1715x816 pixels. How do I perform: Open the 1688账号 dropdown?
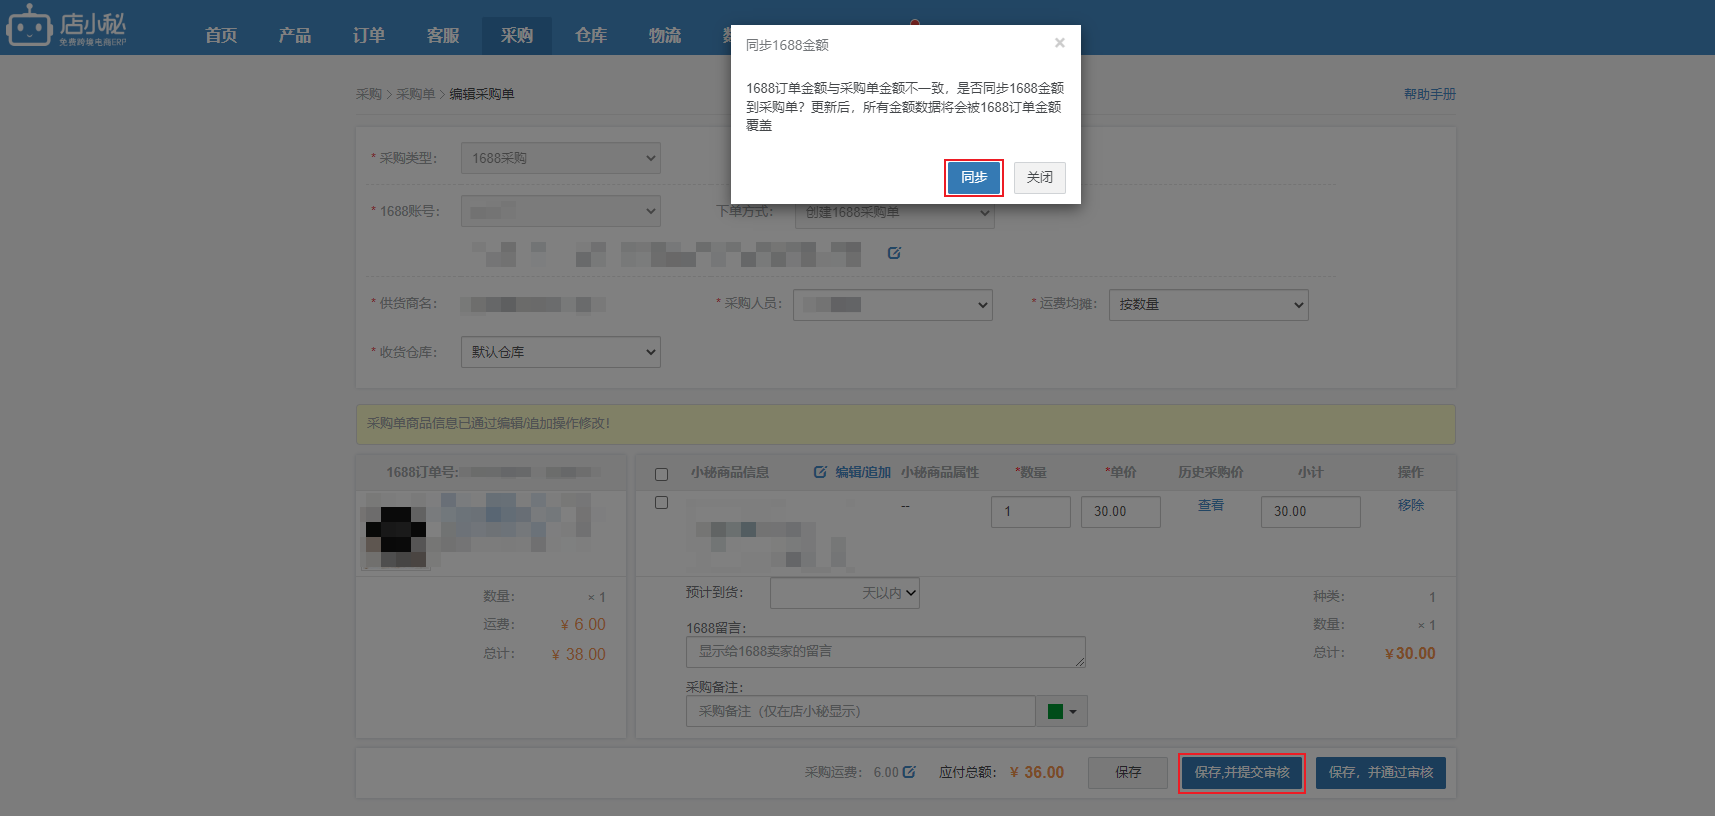point(561,211)
